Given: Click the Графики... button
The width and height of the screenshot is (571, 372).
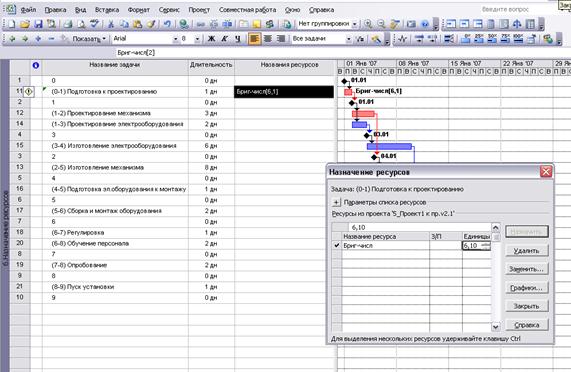Looking at the screenshot, I should click(x=527, y=288).
